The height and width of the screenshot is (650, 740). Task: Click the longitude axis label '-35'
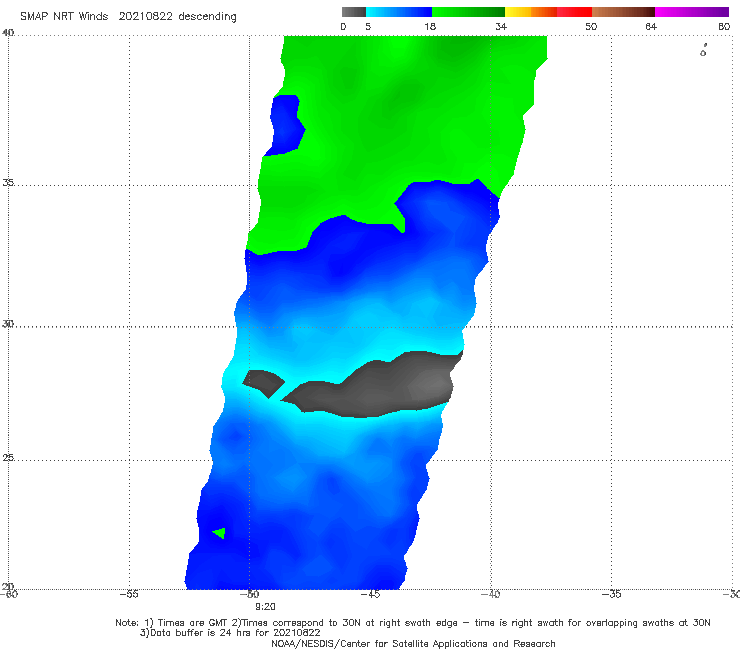coord(612,594)
